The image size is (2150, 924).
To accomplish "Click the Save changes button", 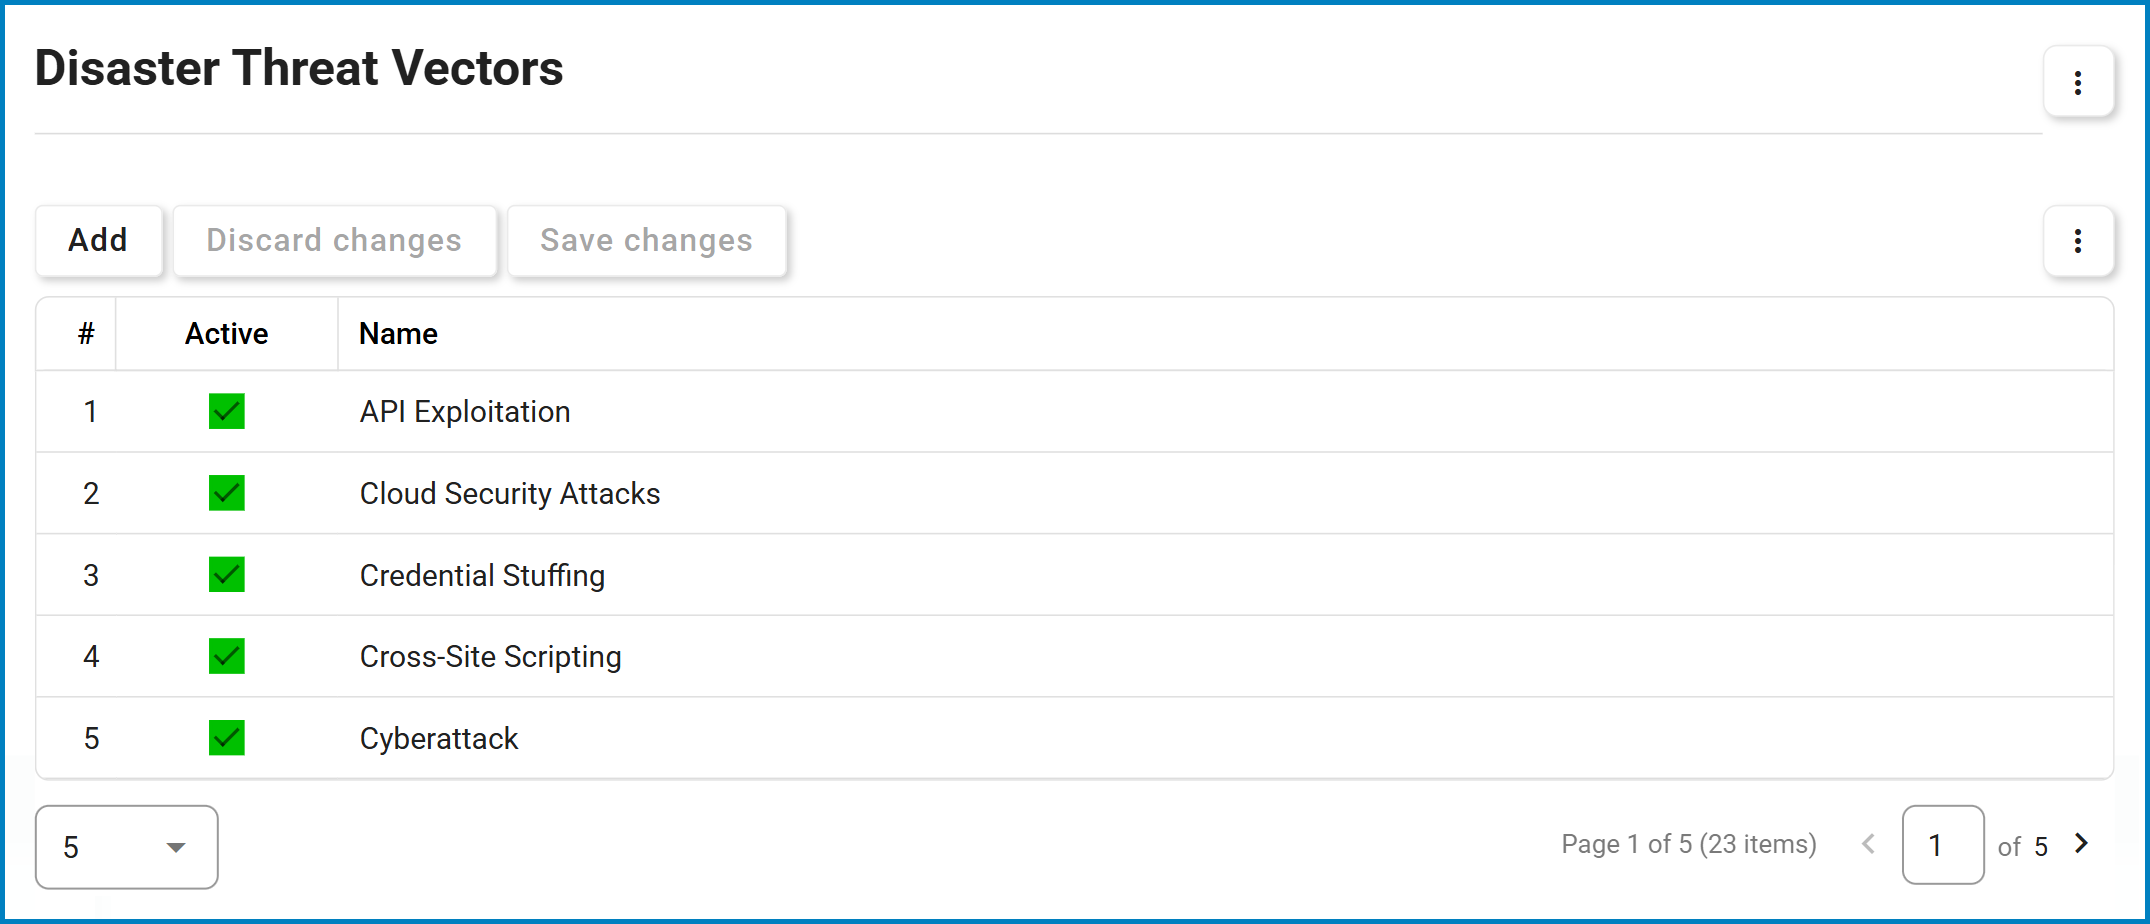I will [x=646, y=241].
